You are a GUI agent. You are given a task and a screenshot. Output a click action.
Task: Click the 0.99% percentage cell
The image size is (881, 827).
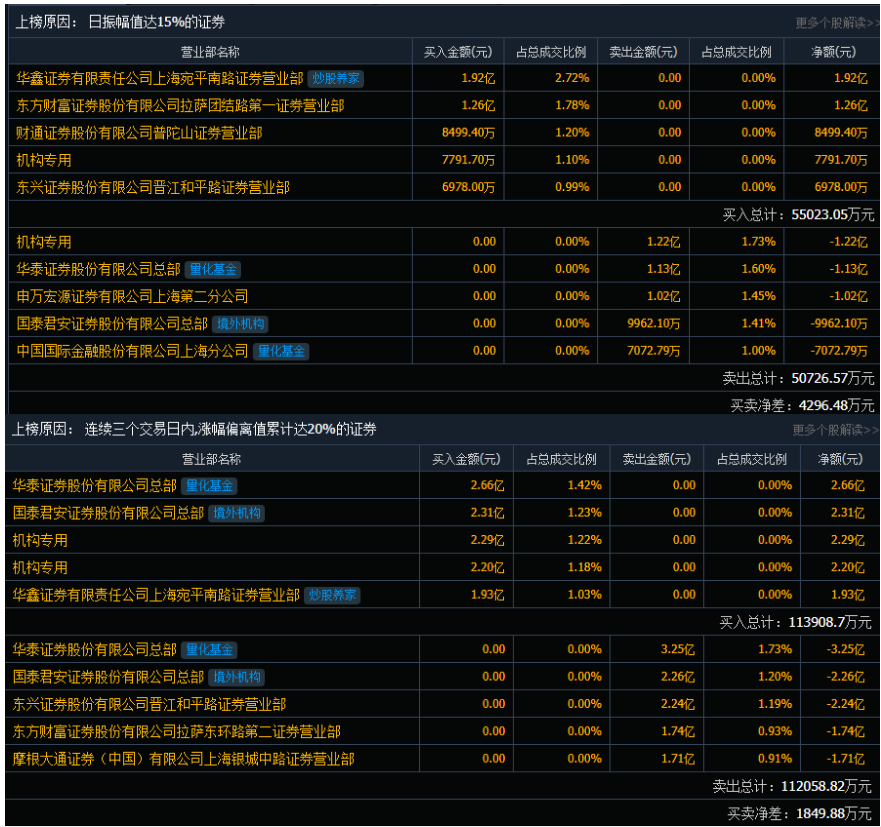click(572, 187)
